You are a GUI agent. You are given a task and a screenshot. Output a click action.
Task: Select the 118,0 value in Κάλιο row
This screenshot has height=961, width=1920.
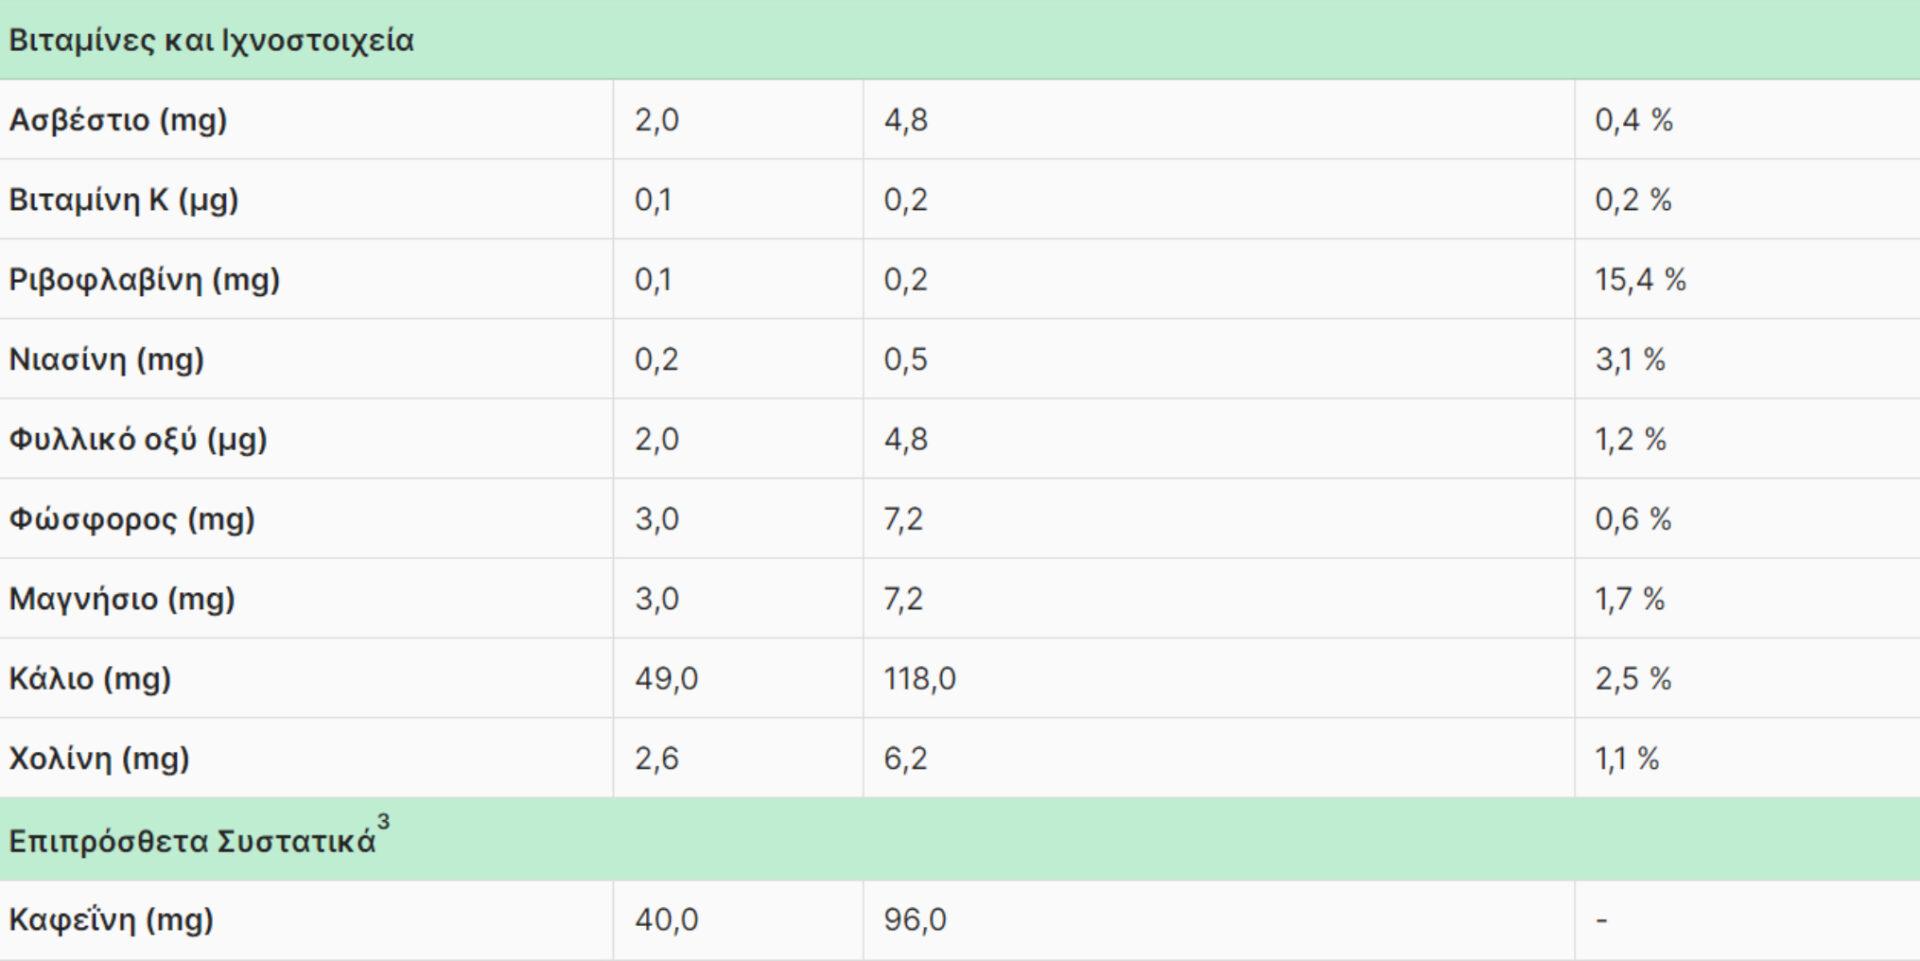[919, 679]
